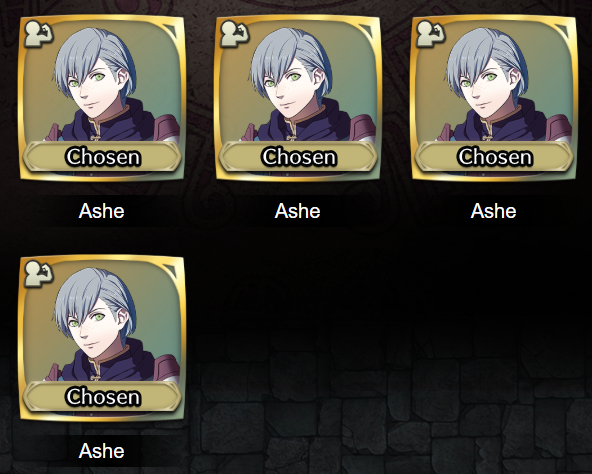Click the Ashe name label under right top-row card
592x474 pixels.
[493, 211]
